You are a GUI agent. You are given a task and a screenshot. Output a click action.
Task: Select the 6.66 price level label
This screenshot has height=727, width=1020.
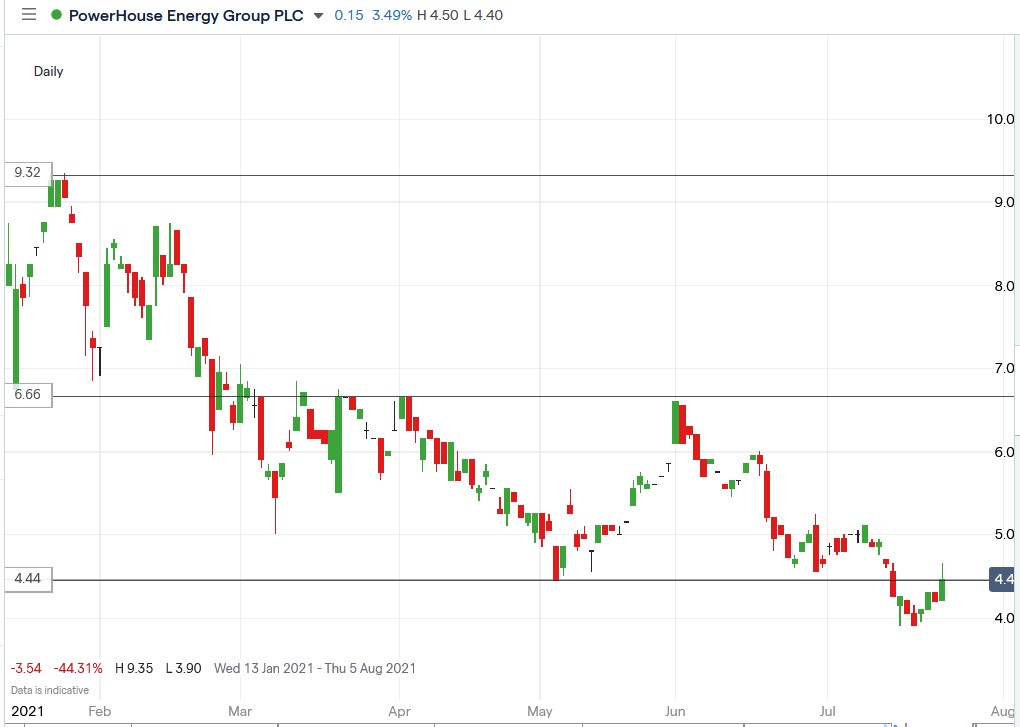(26, 395)
